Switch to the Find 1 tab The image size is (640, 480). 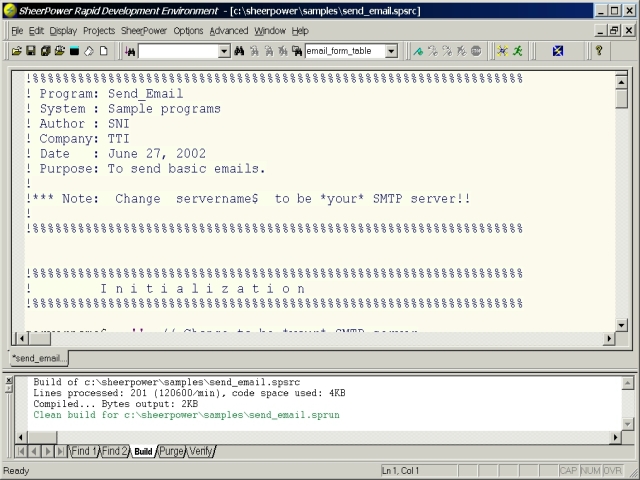pyautogui.click(x=84, y=451)
